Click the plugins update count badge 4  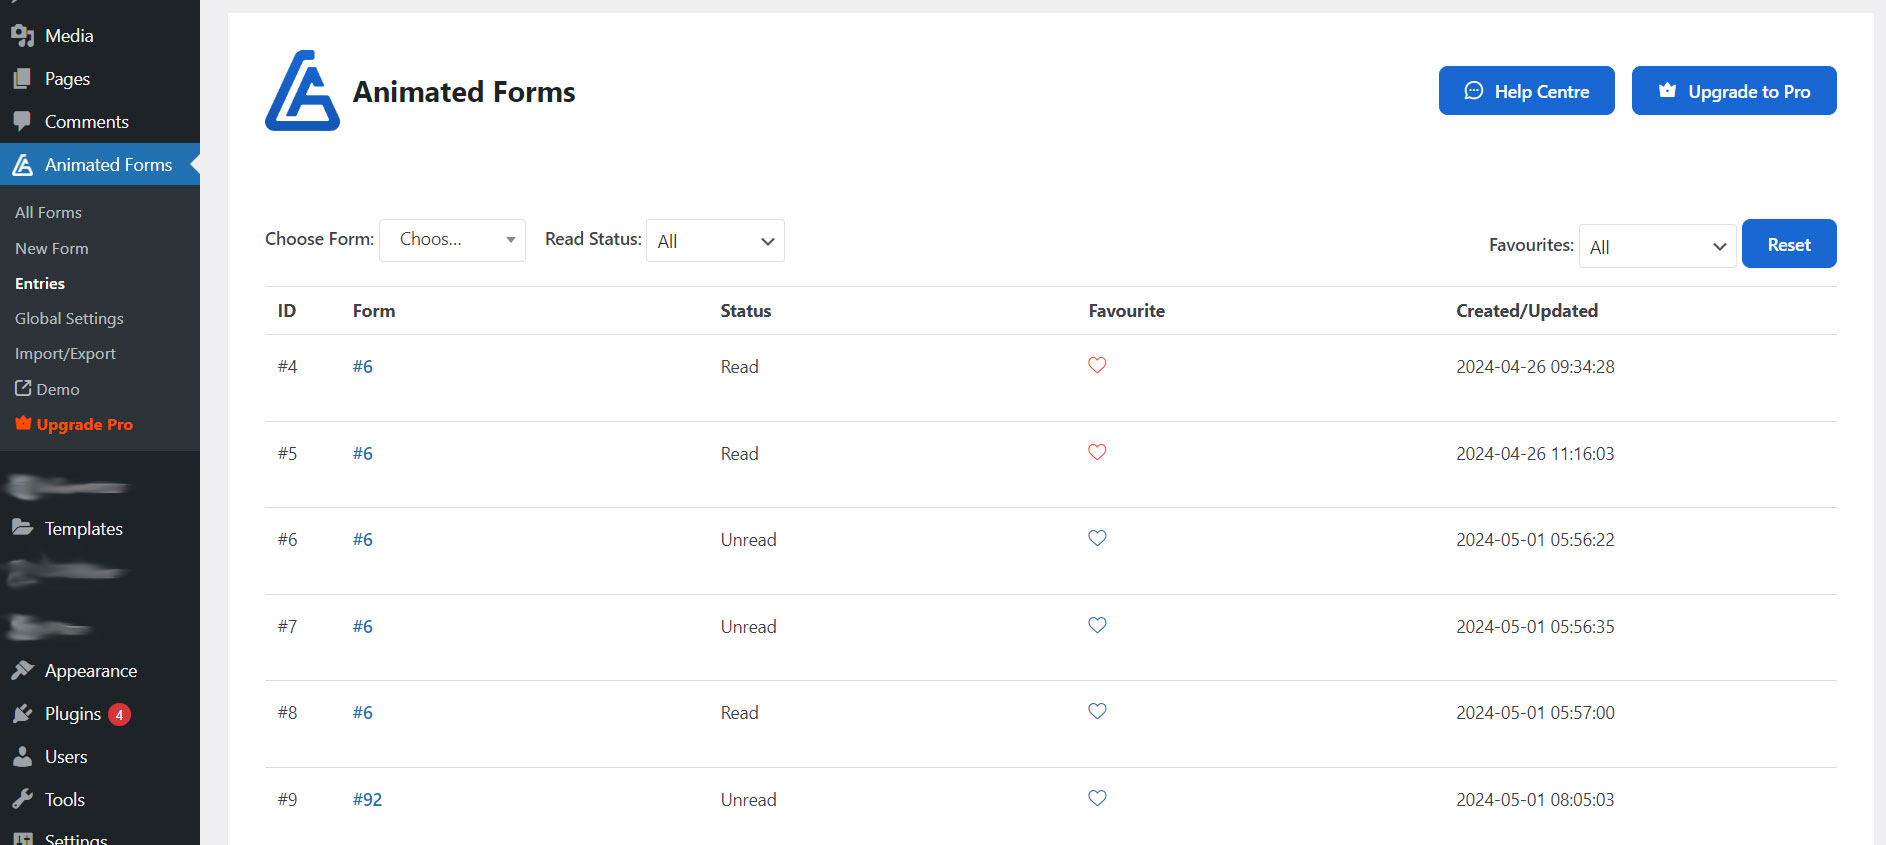(x=119, y=714)
